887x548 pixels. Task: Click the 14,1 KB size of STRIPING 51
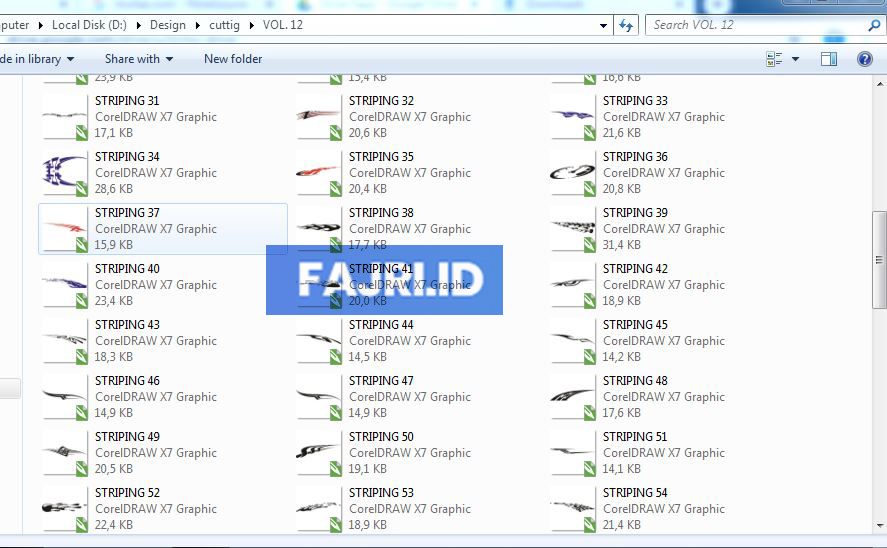pos(622,469)
